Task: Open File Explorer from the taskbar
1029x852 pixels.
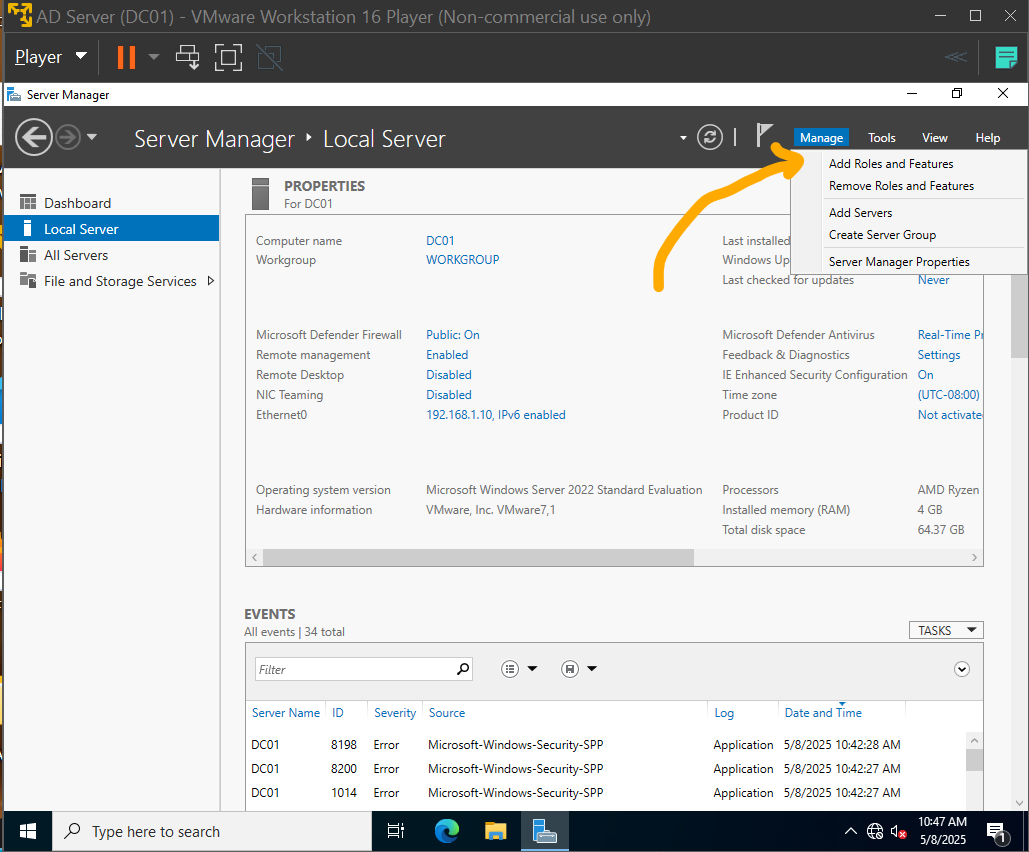Action: (495, 832)
